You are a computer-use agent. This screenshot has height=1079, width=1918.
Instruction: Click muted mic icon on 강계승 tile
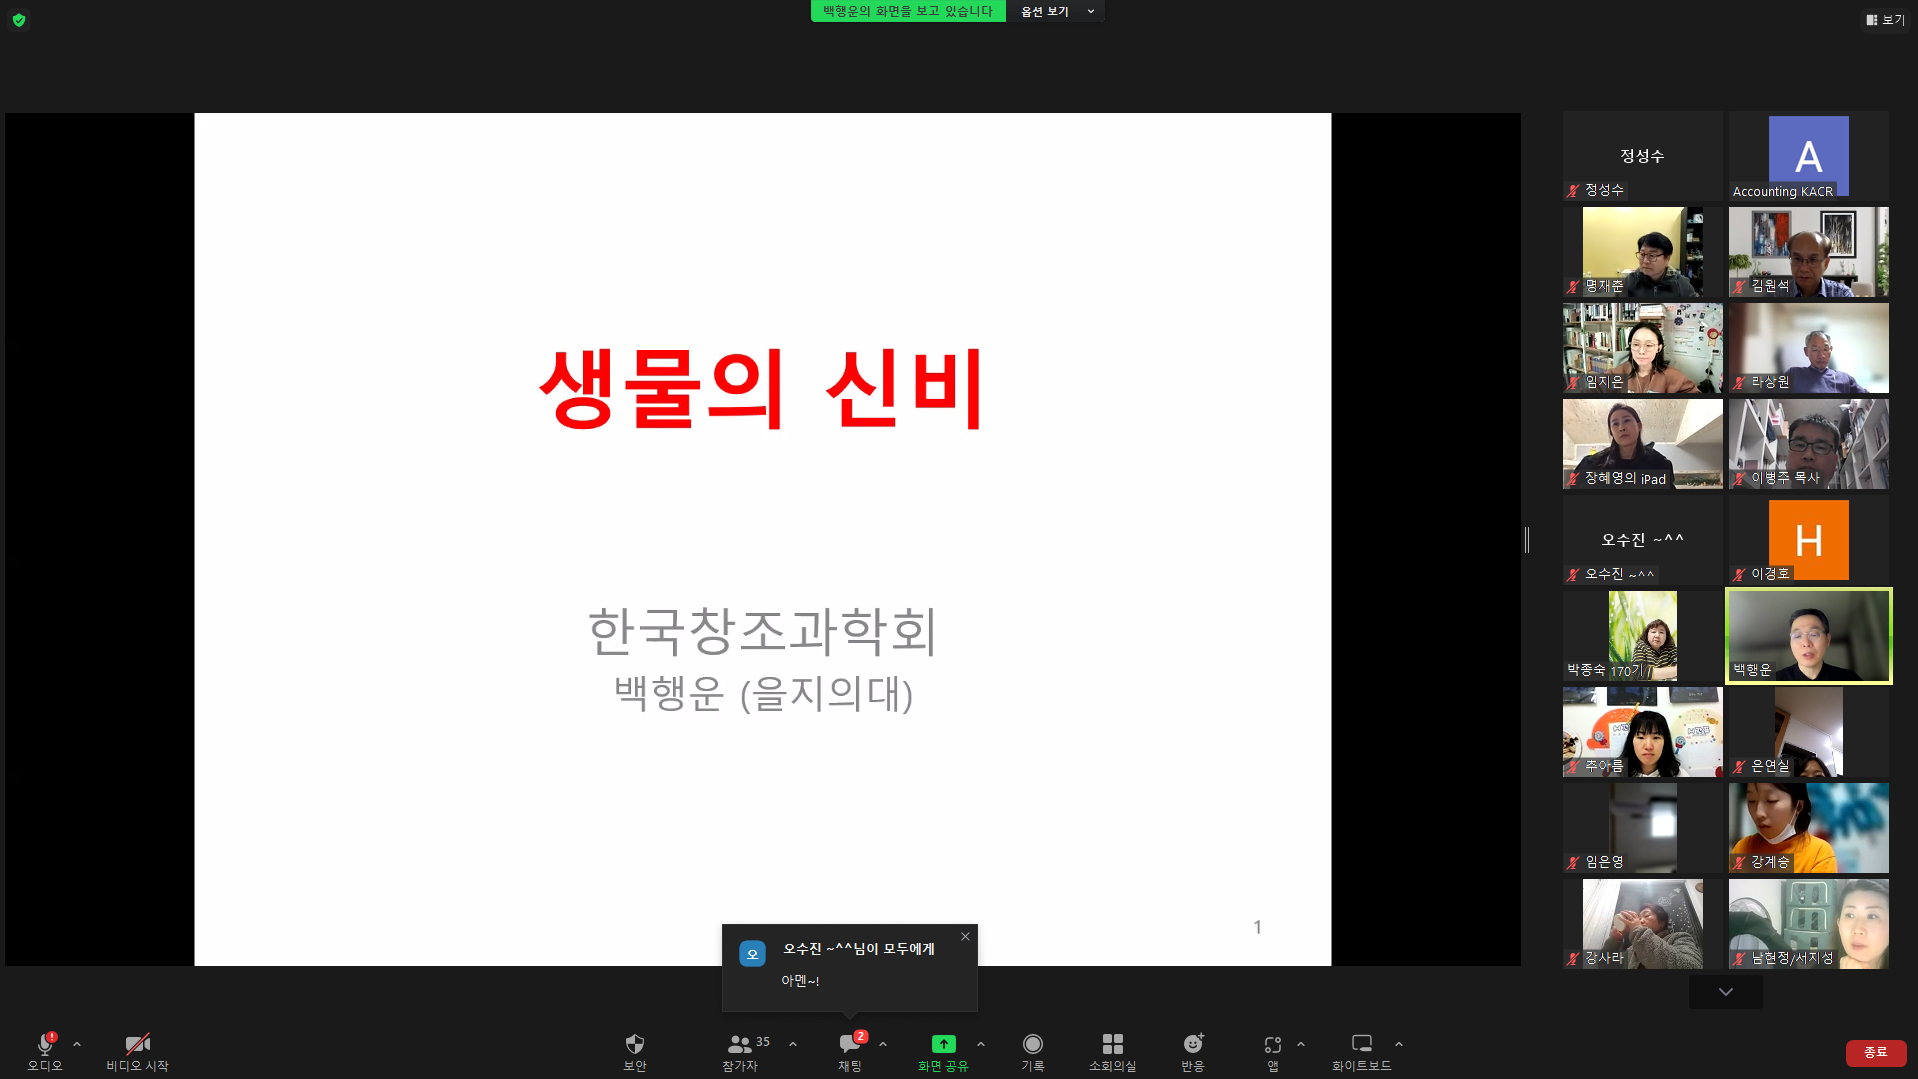click(x=1740, y=862)
